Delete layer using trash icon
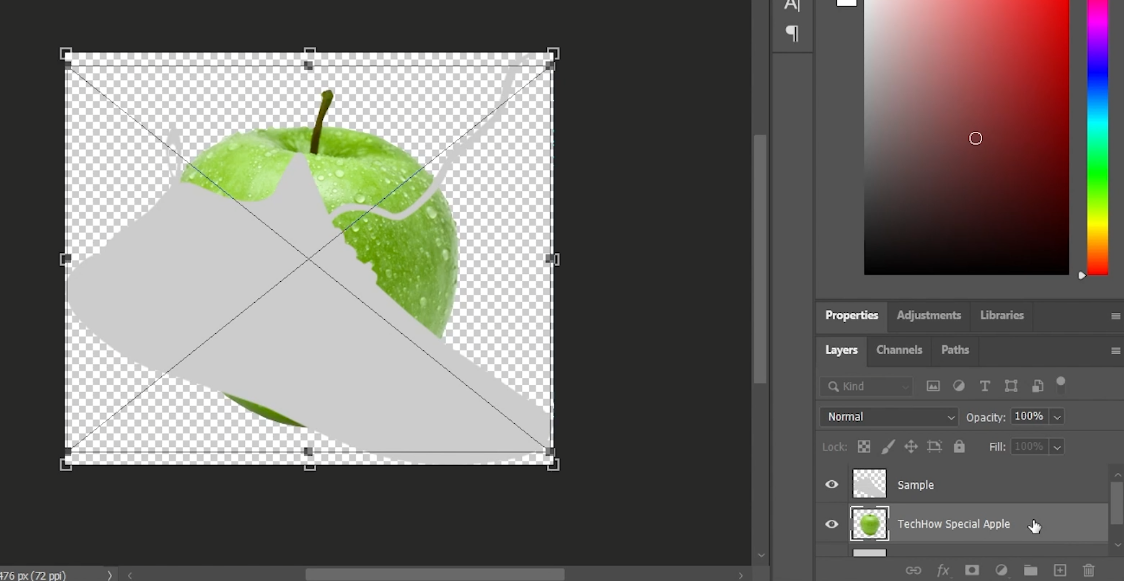Viewport: 1124px width, 581px height. (1089, 570)
